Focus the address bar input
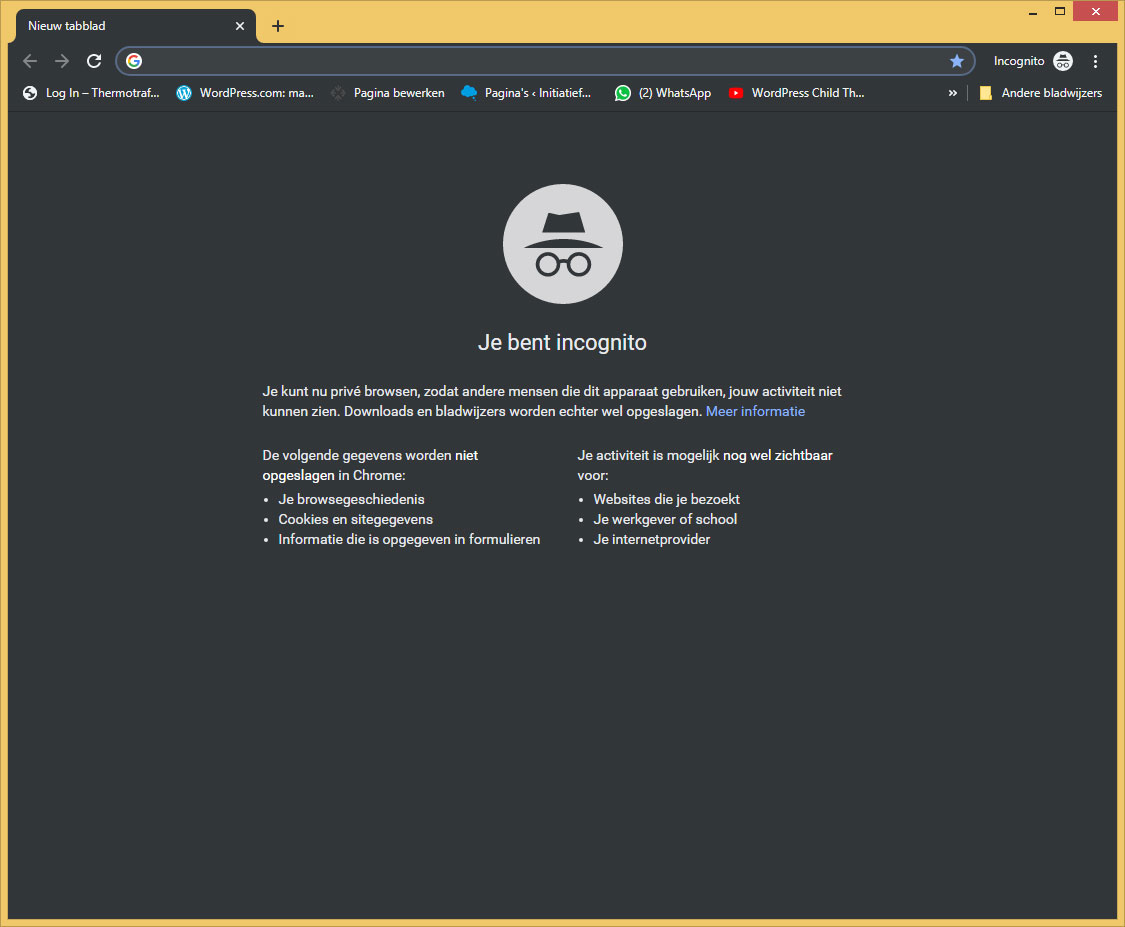 tap(545, 61)
